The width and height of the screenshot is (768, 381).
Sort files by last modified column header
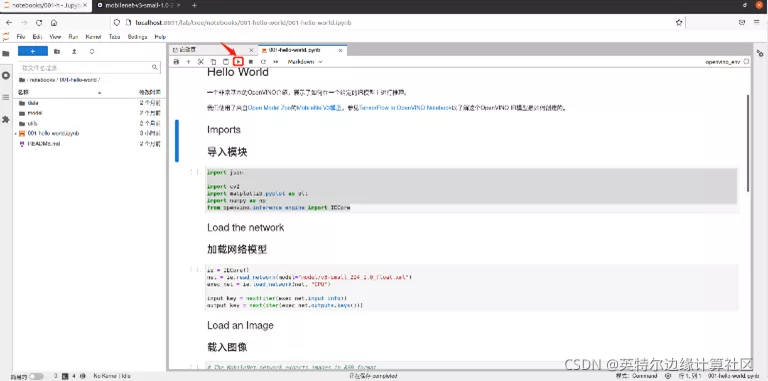[x=150, y=92]
